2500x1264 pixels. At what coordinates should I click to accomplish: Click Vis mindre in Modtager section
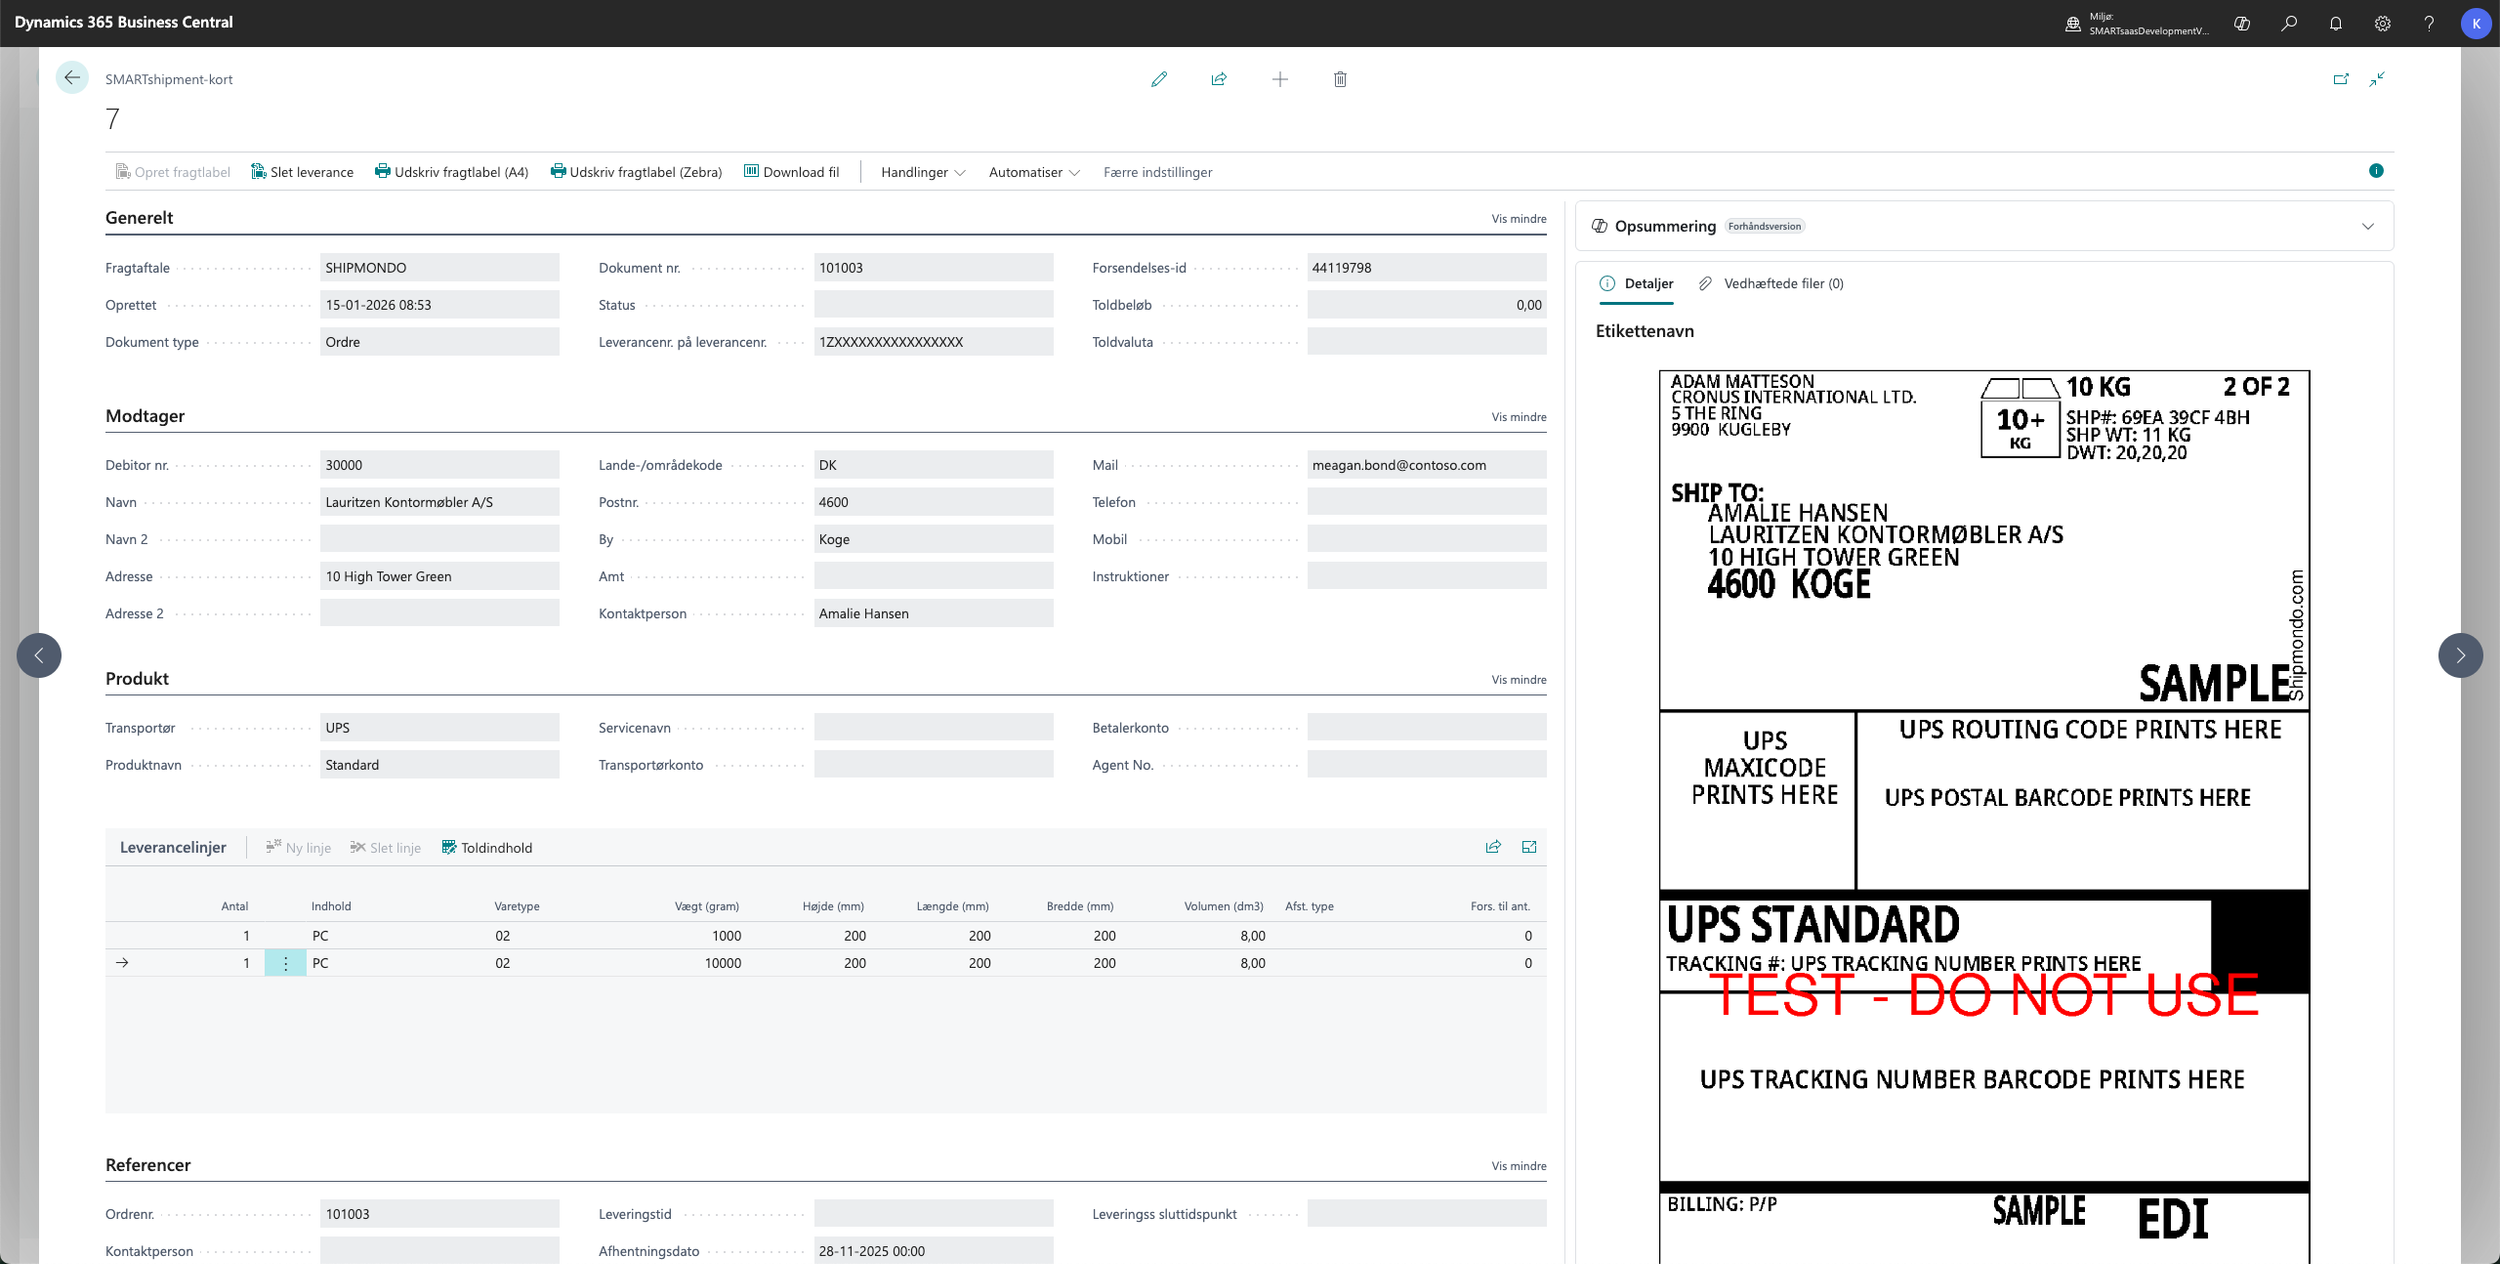[x=1518, y=417]
